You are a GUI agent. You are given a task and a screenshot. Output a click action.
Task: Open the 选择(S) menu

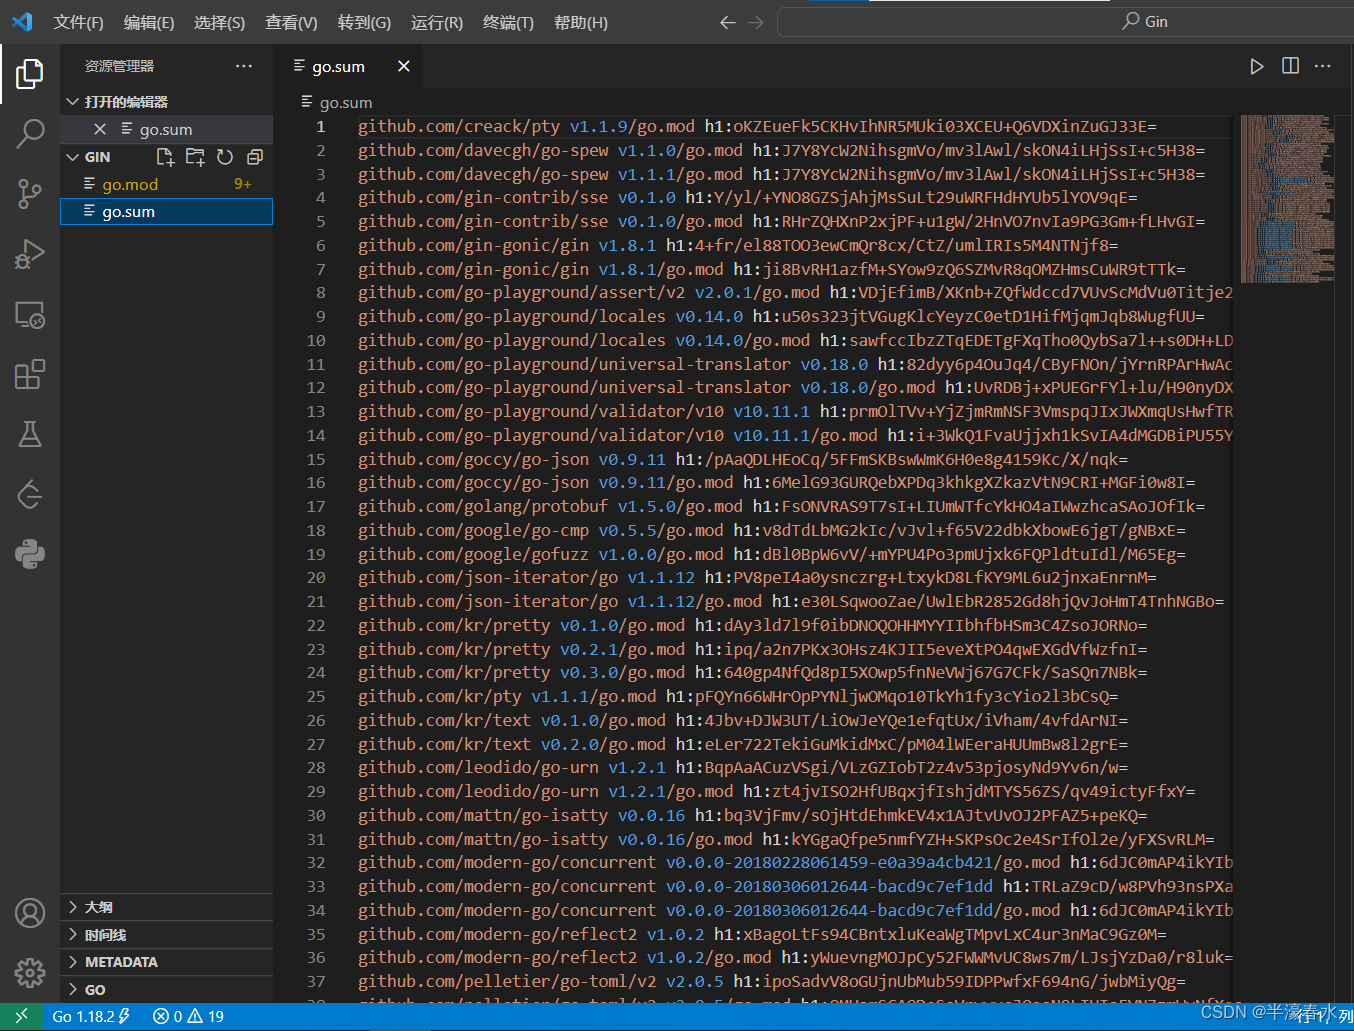219,22
